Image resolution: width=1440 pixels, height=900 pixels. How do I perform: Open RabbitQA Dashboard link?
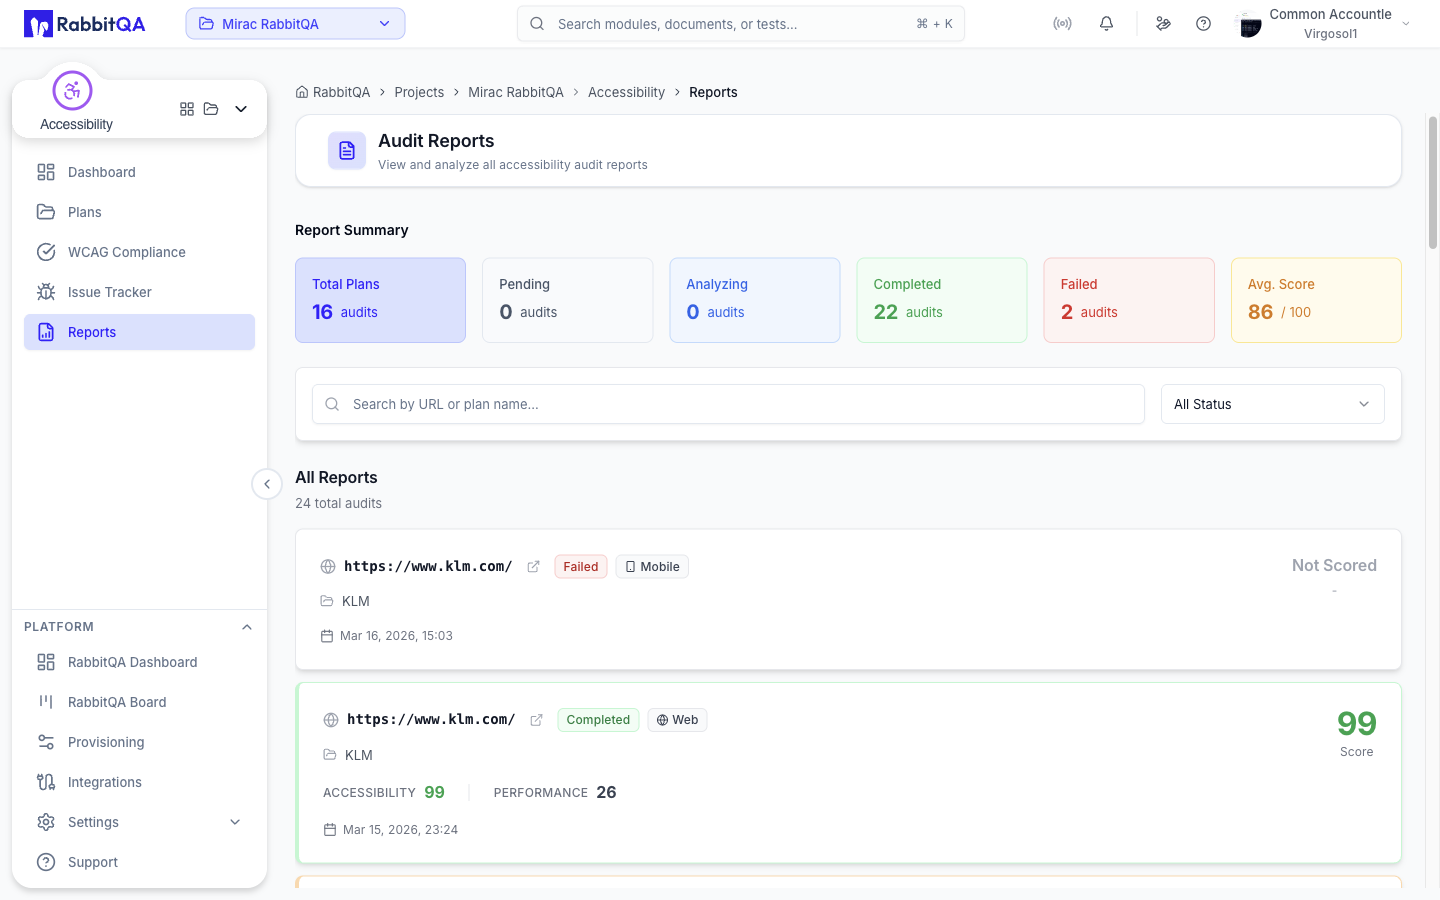click(139, 662)
